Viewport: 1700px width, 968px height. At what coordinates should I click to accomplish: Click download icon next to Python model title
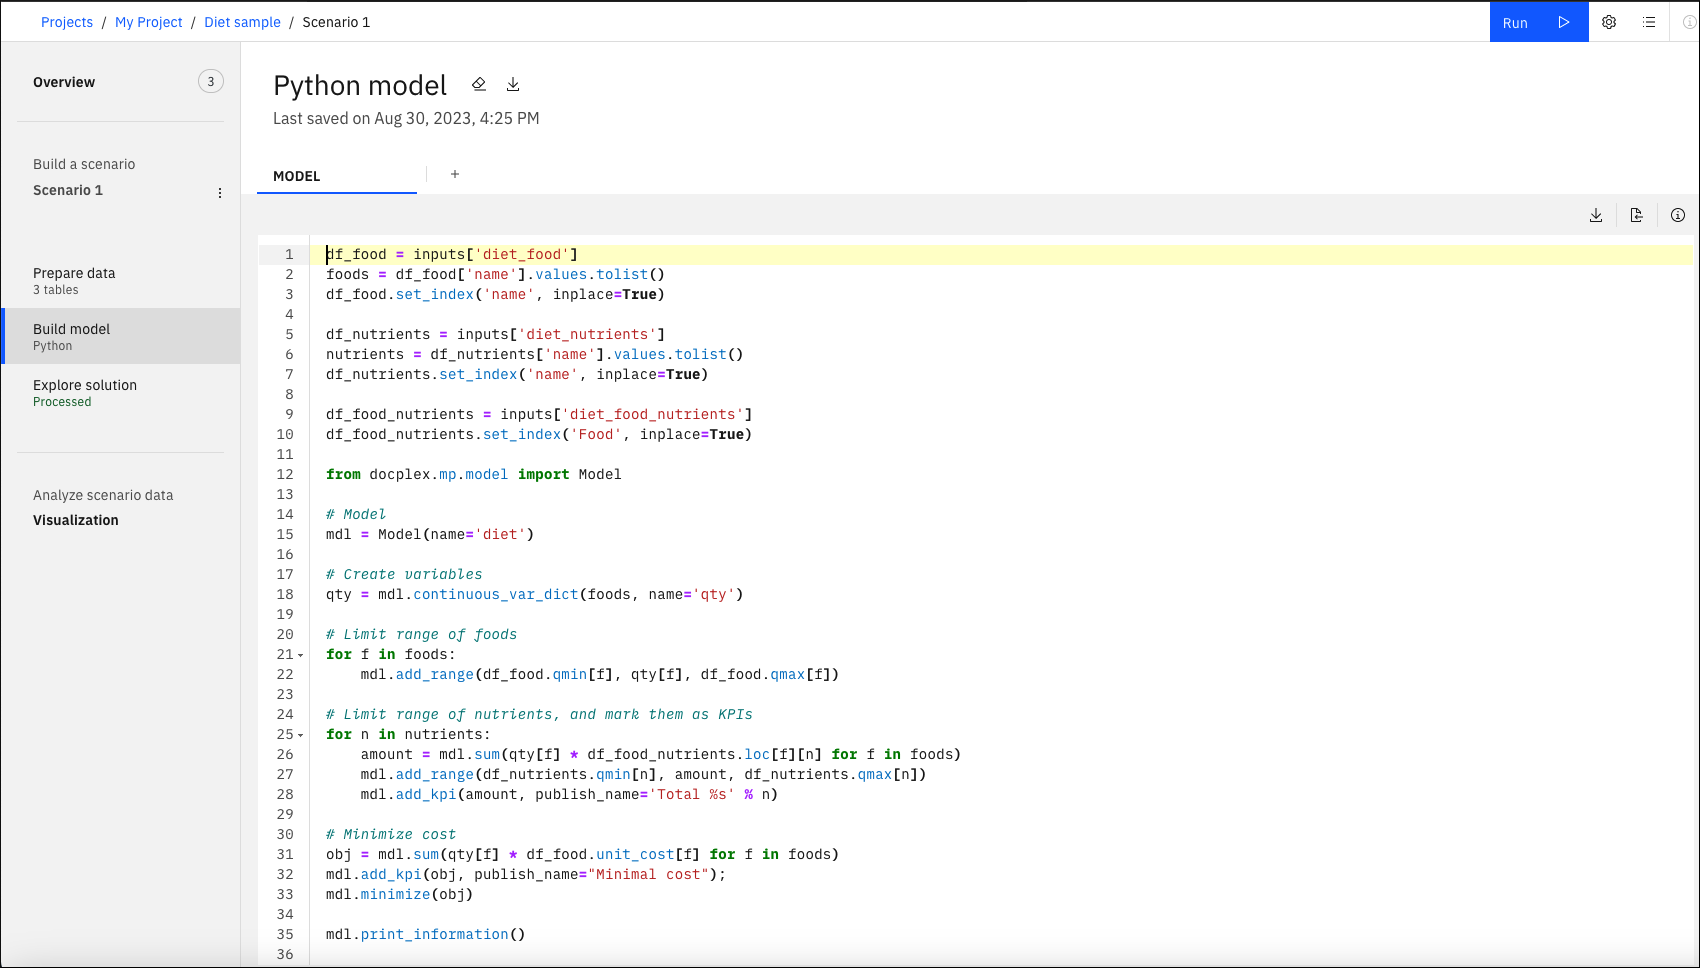513,84
